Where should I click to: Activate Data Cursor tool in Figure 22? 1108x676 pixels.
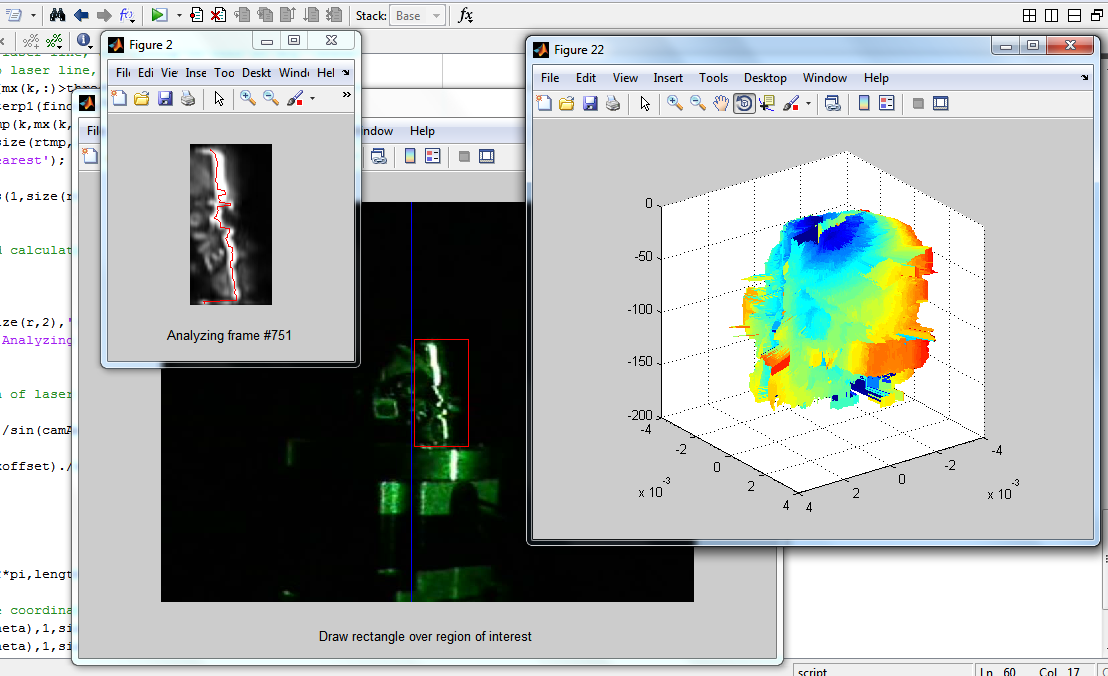click(767, 103)
